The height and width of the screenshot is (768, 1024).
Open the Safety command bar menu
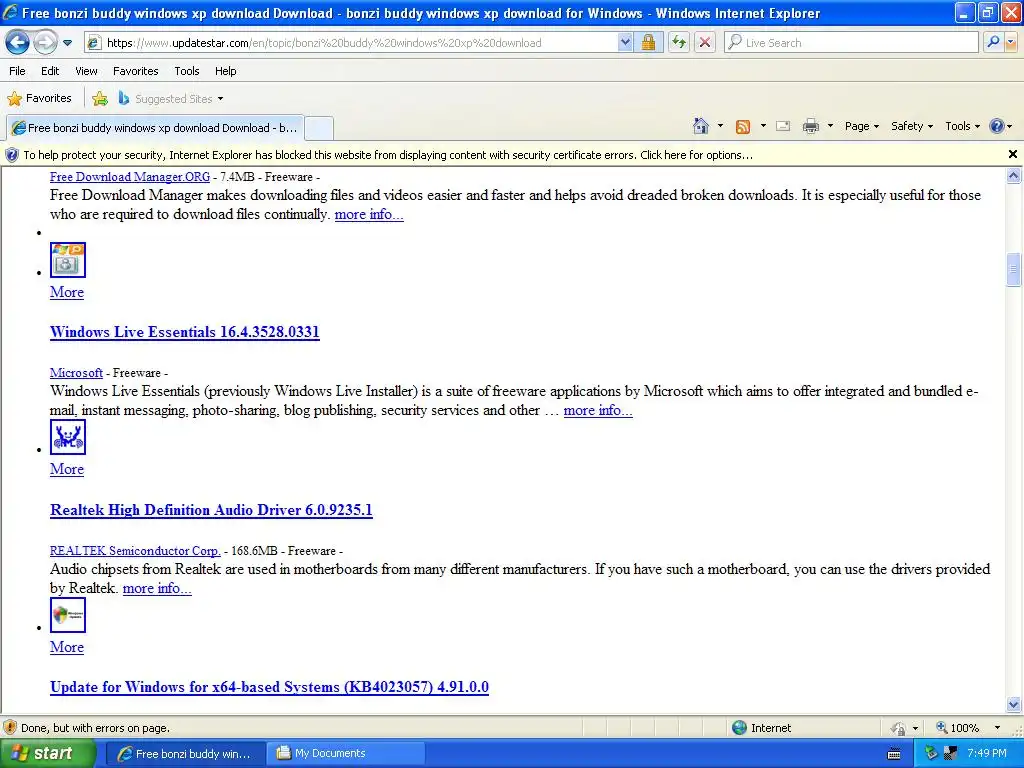point(912,126)
